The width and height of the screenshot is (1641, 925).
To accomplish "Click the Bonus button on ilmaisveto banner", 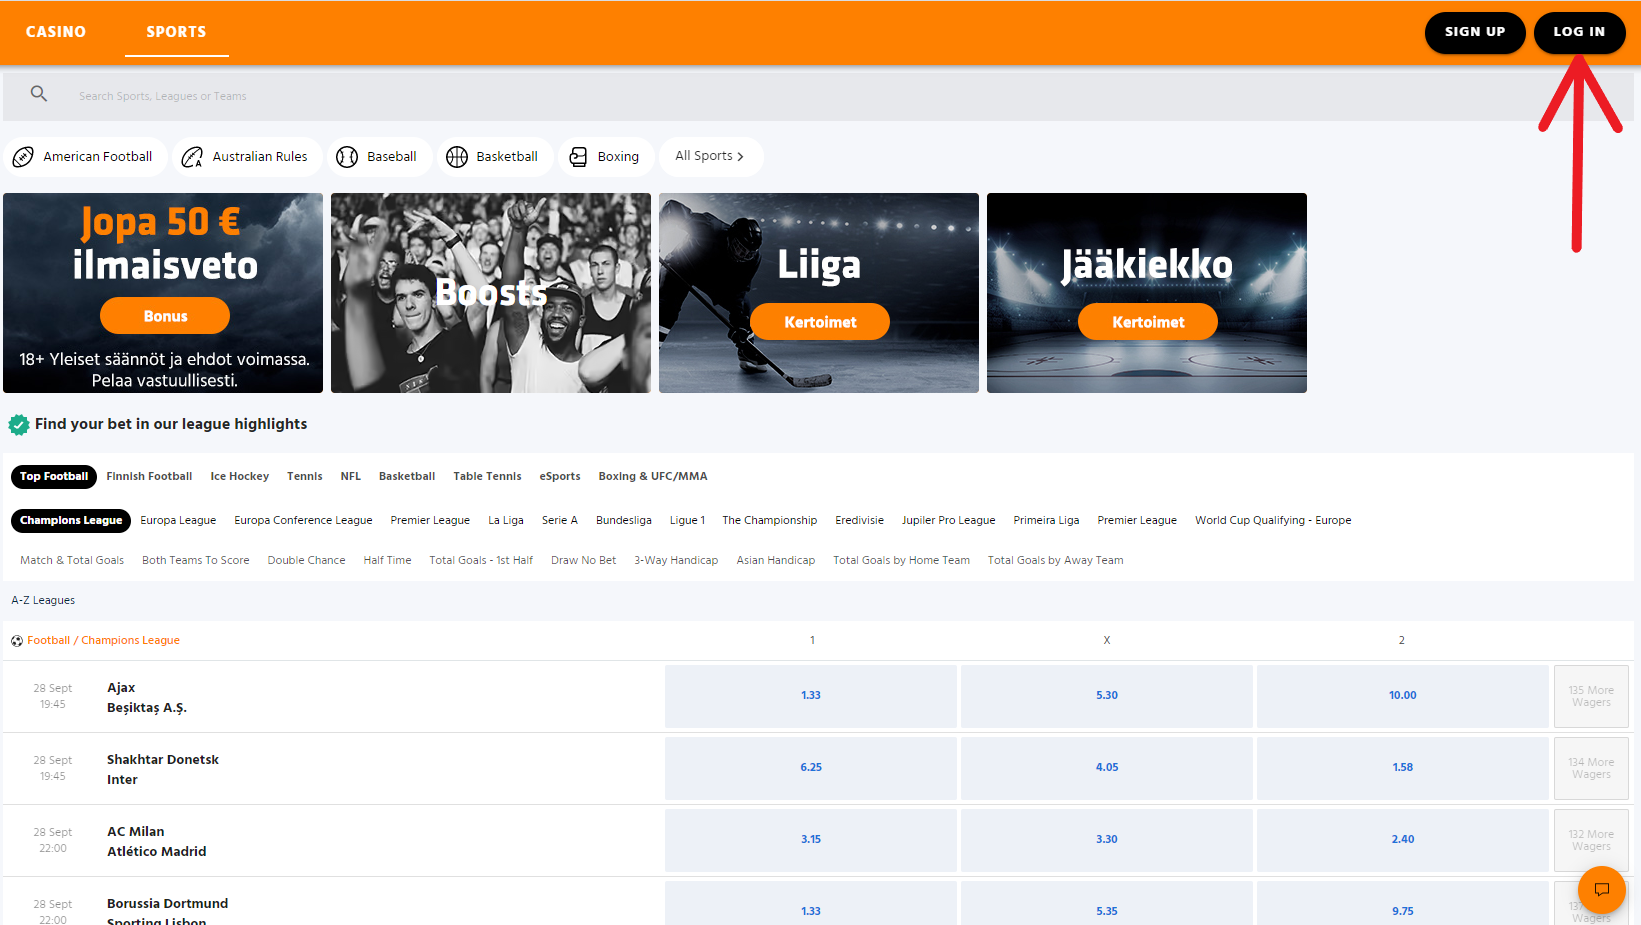I will point(165,316).
